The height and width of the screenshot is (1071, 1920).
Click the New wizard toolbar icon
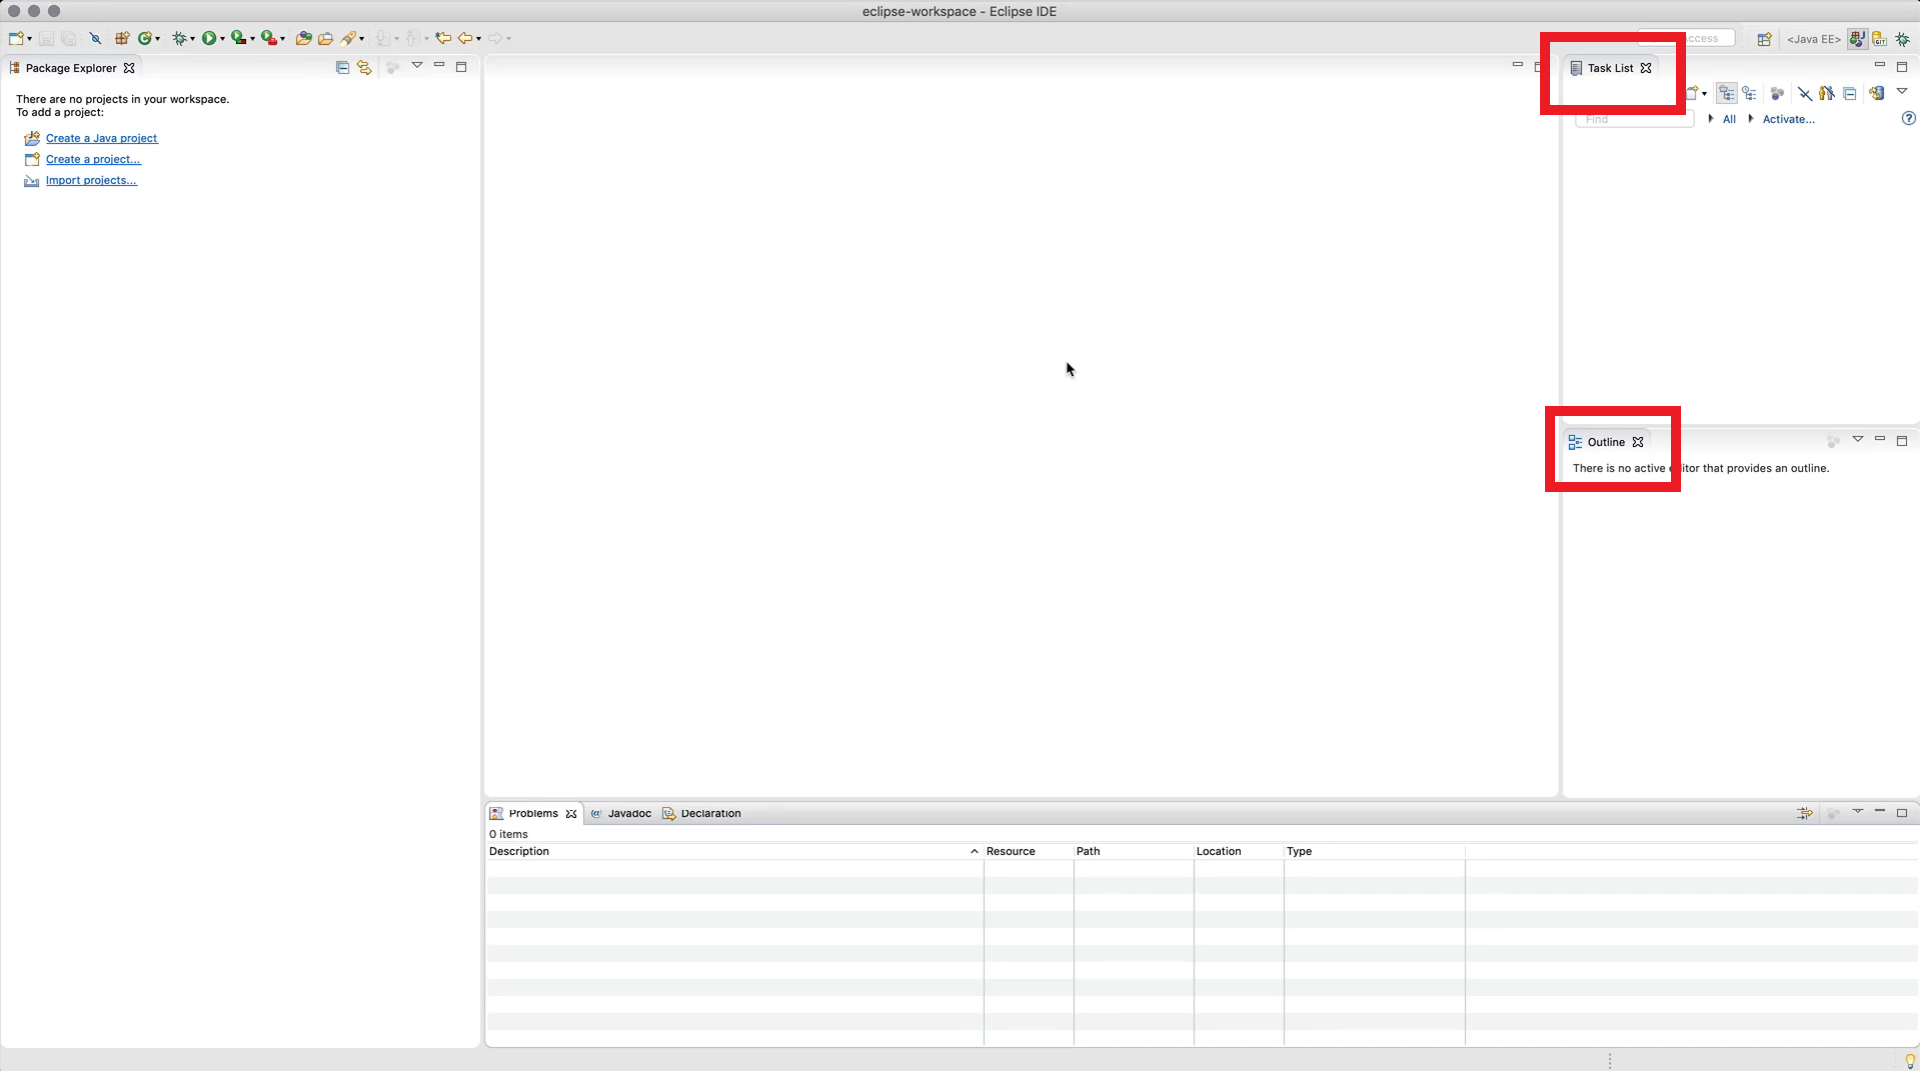[x=16, y=38]
